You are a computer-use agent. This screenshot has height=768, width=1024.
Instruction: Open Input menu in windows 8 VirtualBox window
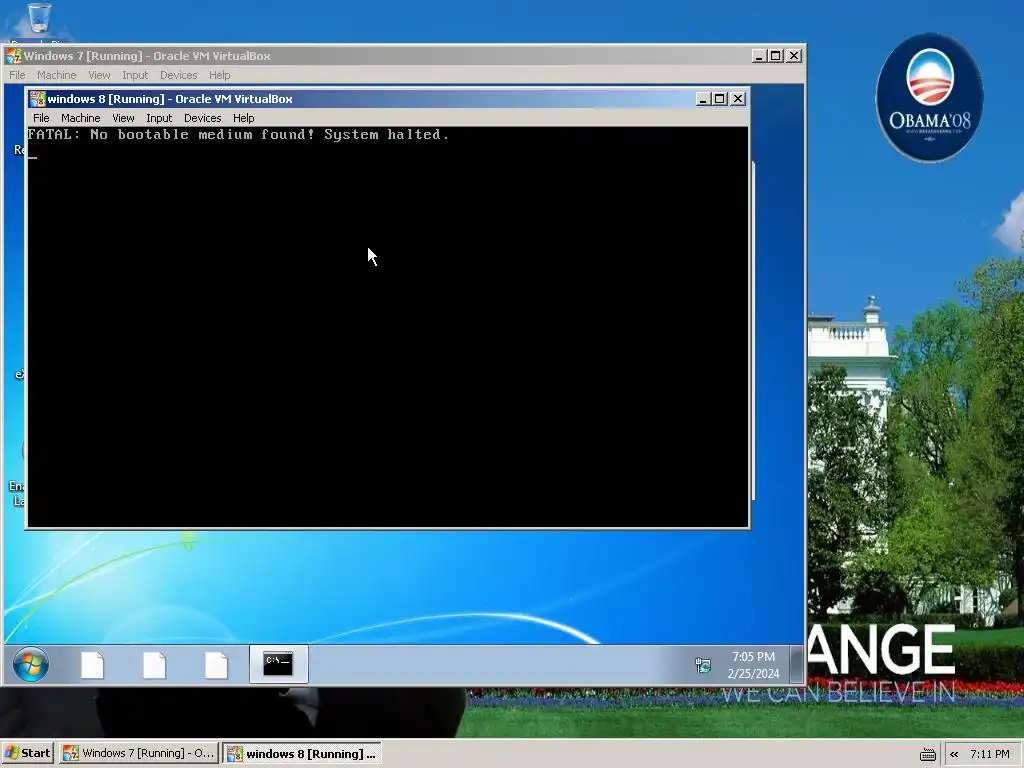159,118
